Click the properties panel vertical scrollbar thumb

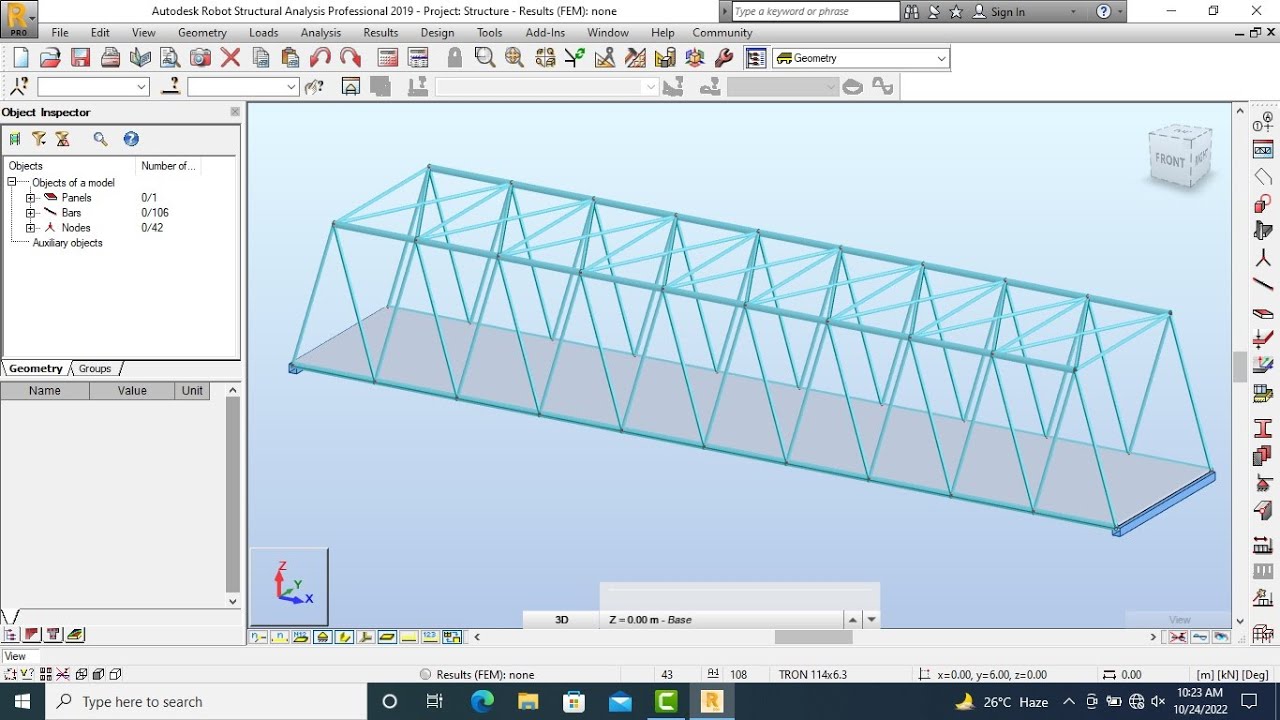tap(233, 495)
